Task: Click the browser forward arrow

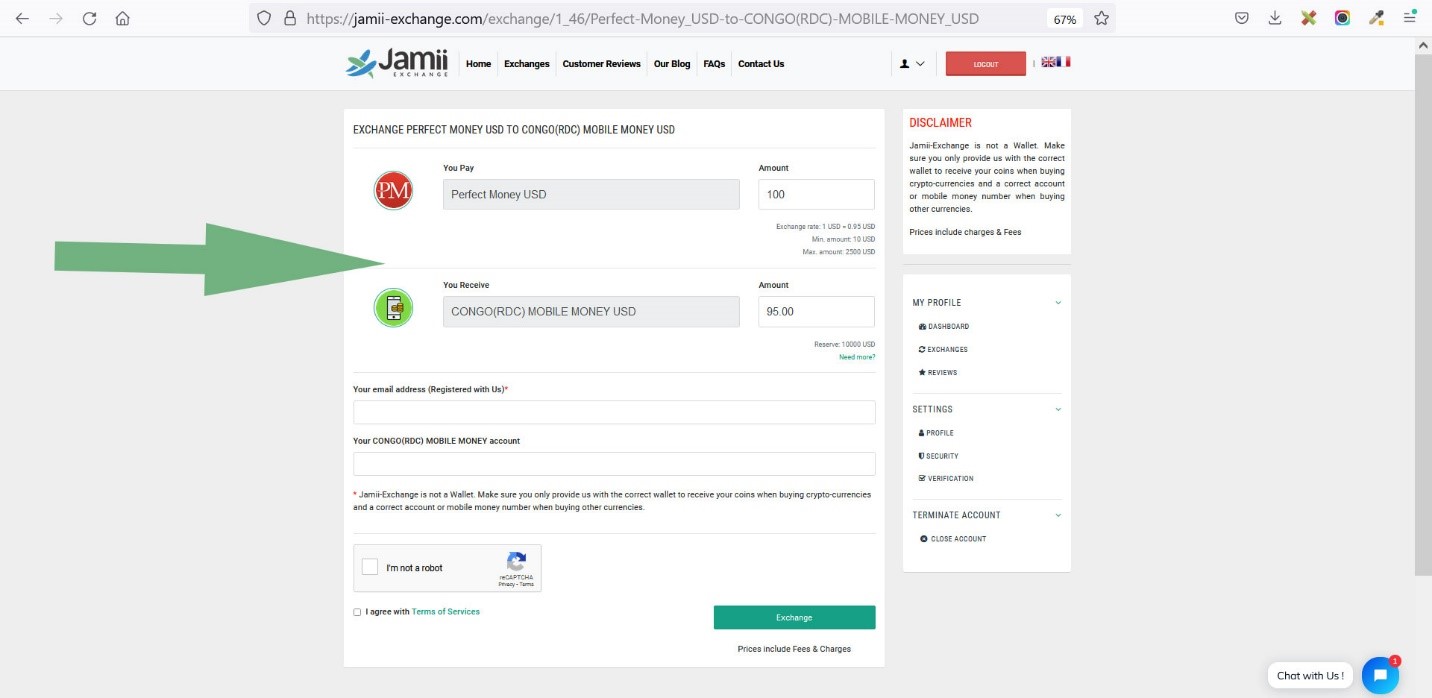Action: 56,18
